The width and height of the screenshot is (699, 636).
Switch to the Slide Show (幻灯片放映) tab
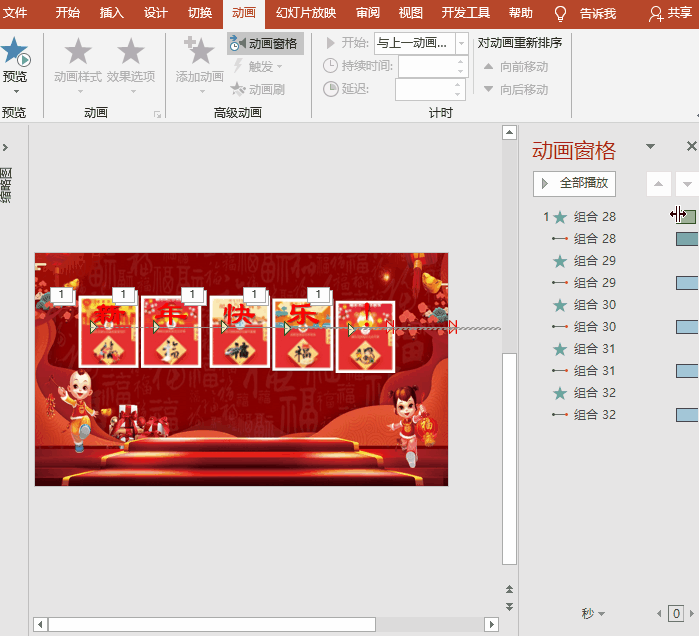306,13
